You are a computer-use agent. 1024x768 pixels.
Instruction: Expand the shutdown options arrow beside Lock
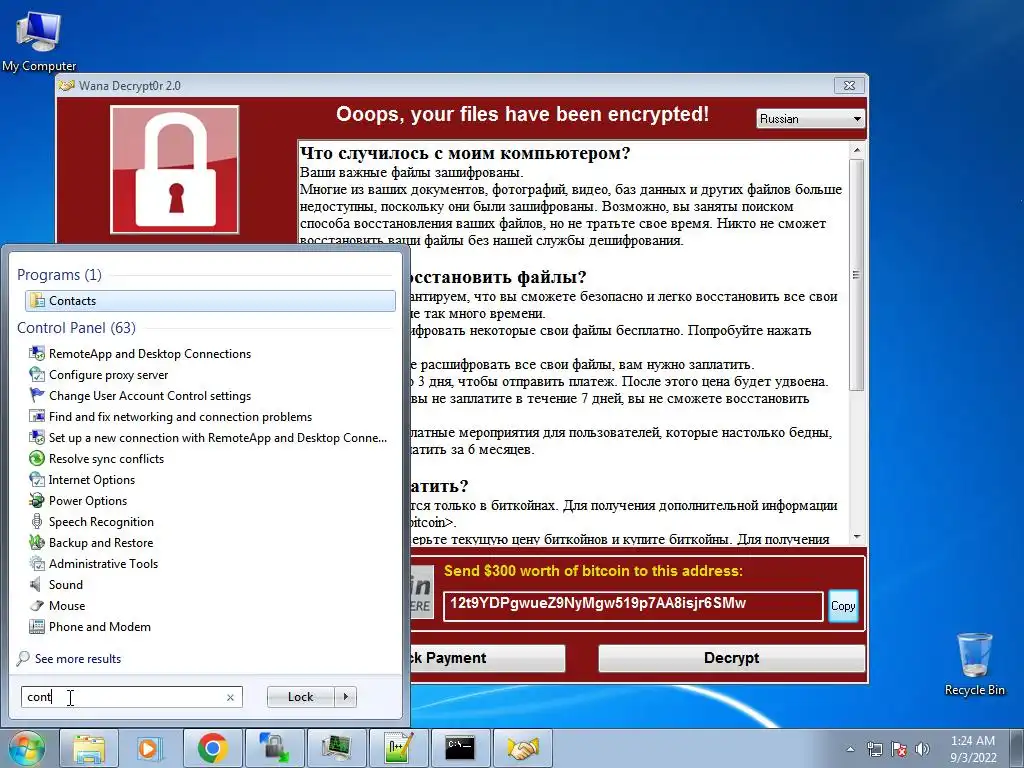point(345,697)
